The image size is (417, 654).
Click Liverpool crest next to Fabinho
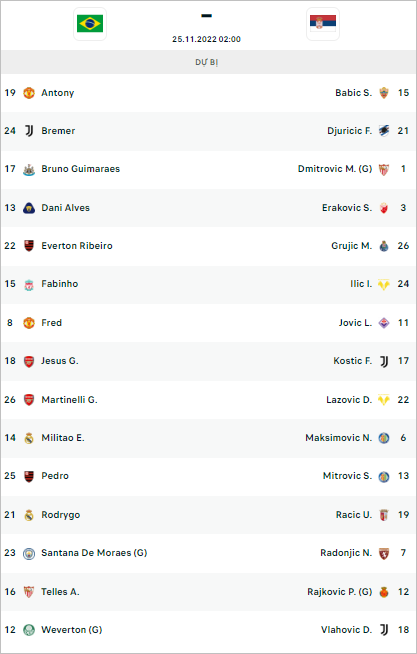pos(29,284)
